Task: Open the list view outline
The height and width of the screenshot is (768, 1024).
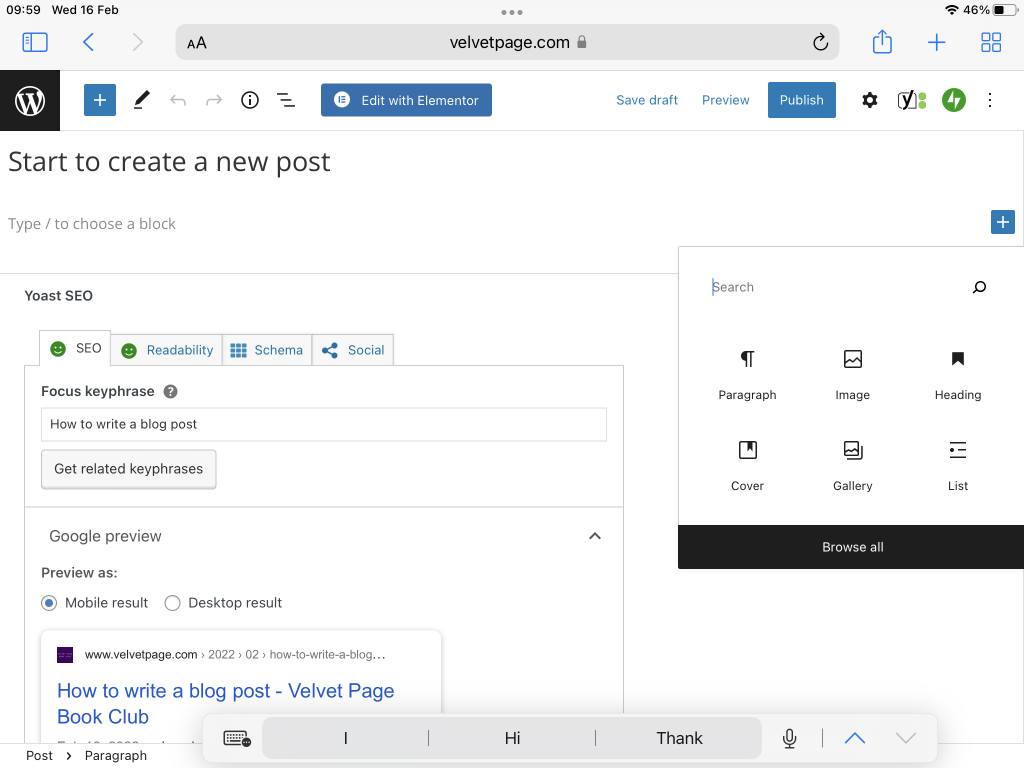Action: [x=286, y=100]
